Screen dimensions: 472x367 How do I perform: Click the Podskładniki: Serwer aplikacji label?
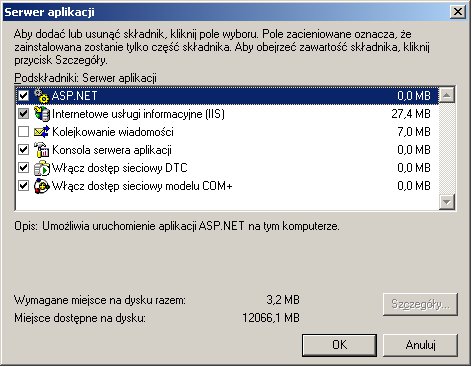(x=85, y=78)
